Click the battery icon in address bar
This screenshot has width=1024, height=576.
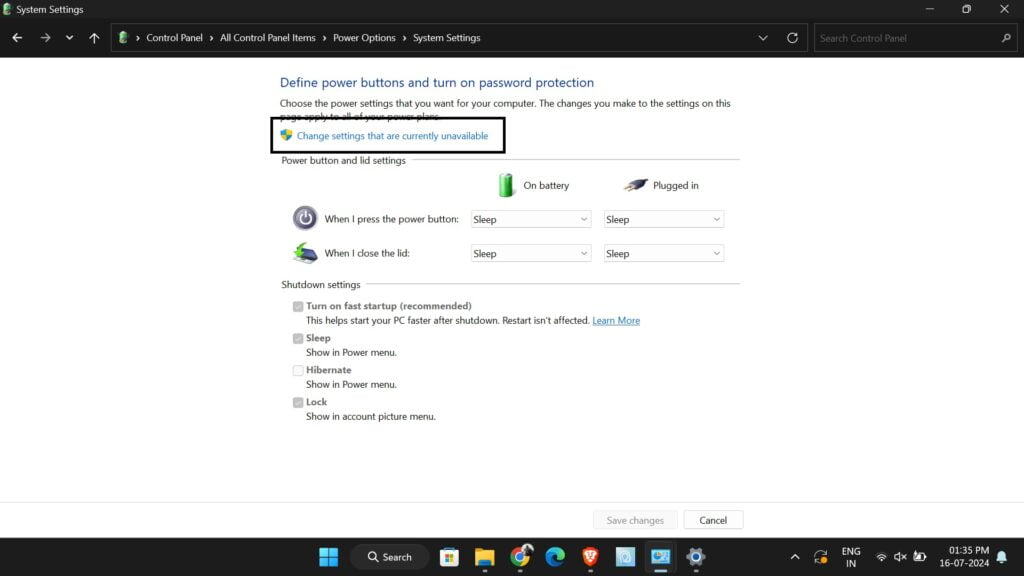[x=123, y=38]
